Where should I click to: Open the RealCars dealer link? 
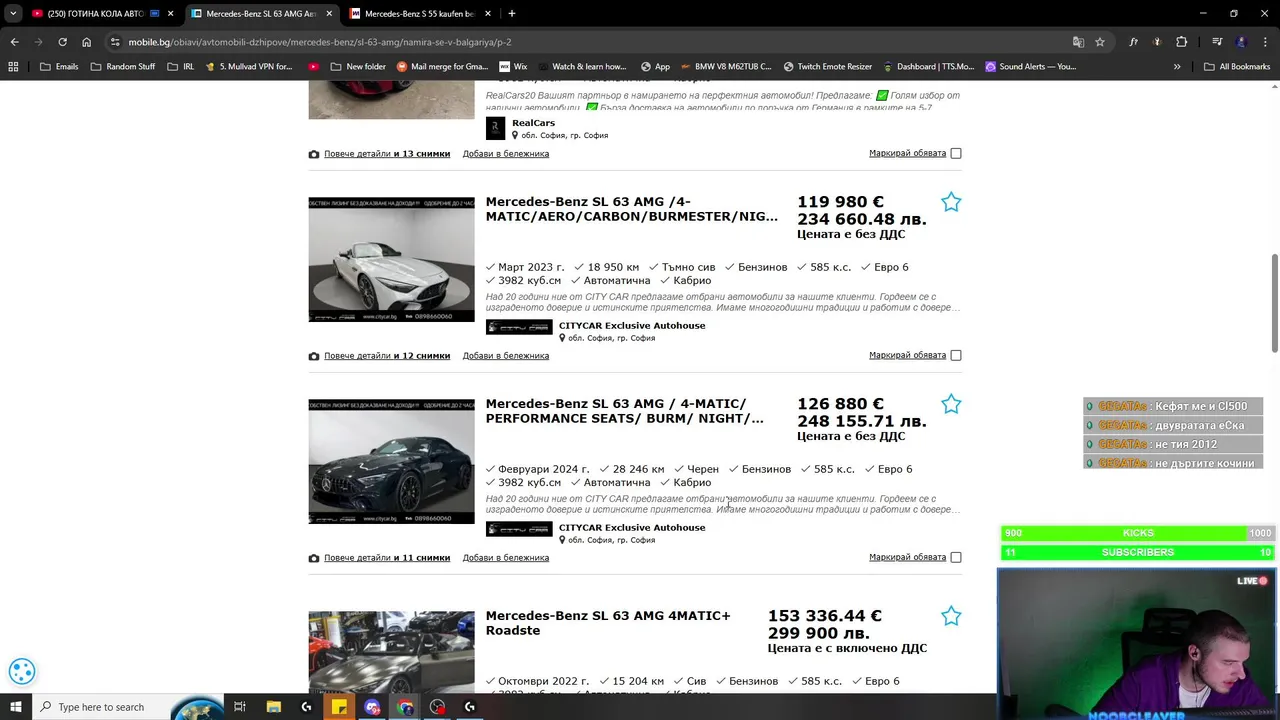click(x=533, y=123)
